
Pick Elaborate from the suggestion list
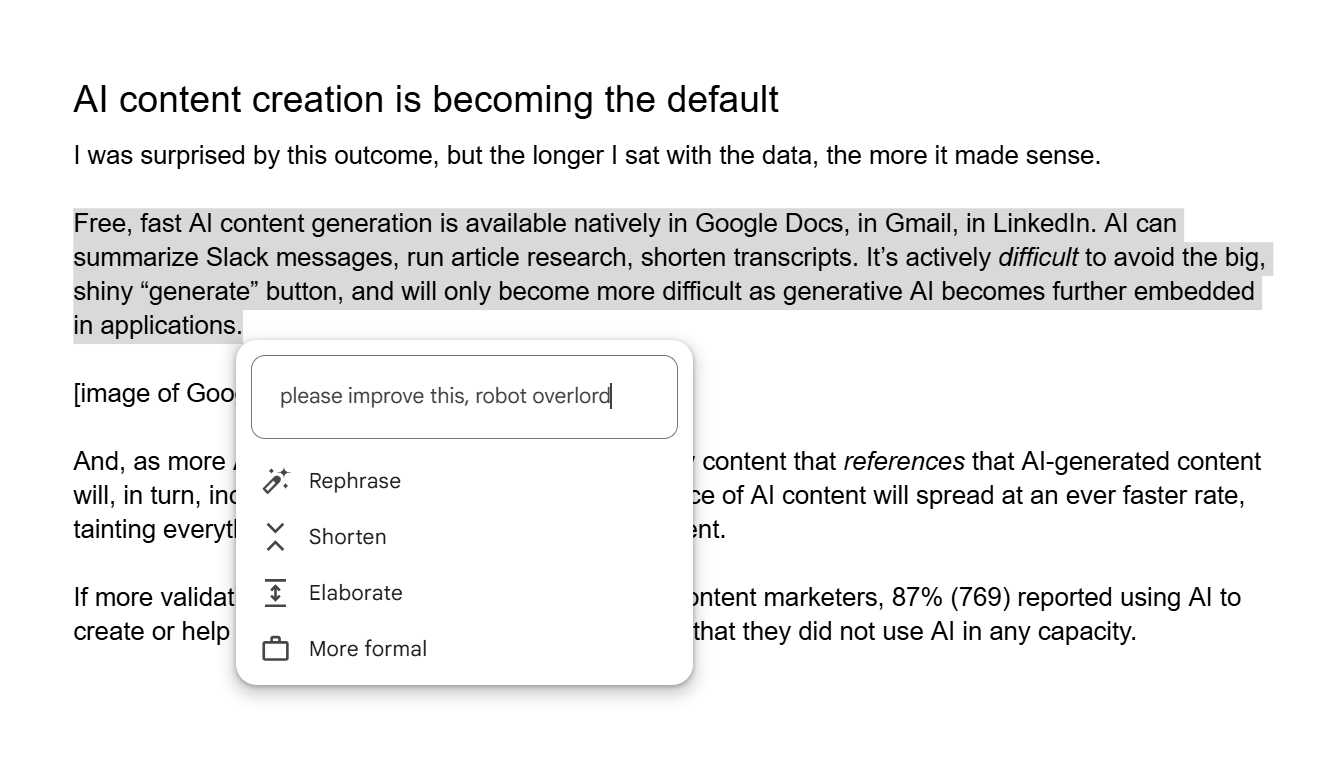point(357,592)
